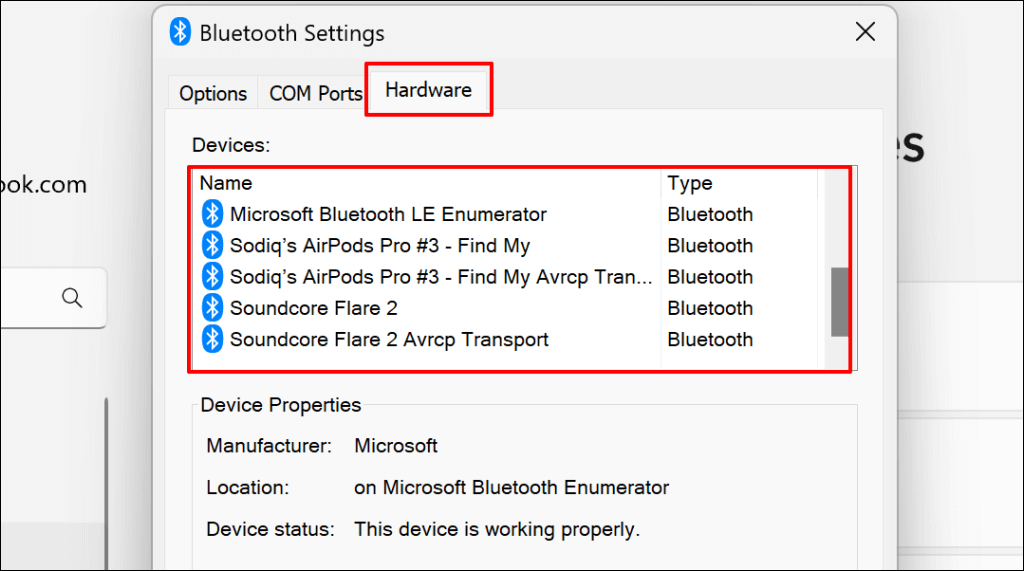Click Bluetooth icon beside AirPods Pro #3 - Find My
1024x571 pixels.
[212, 245]
